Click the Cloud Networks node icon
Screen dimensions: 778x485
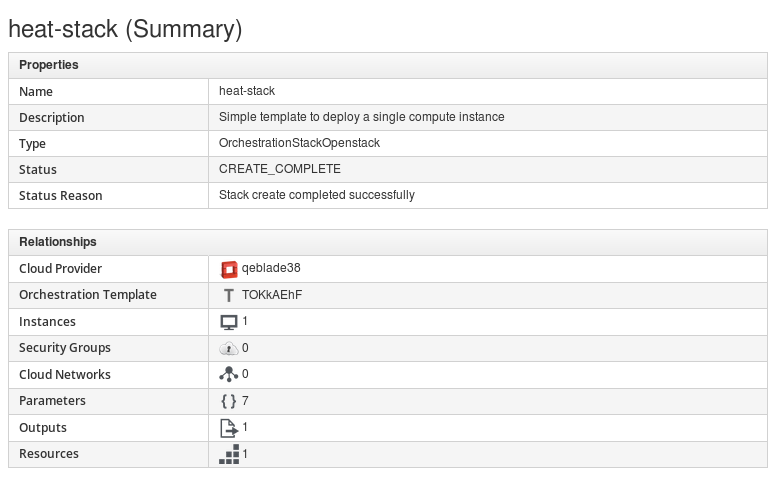click(x=229, y=375)
